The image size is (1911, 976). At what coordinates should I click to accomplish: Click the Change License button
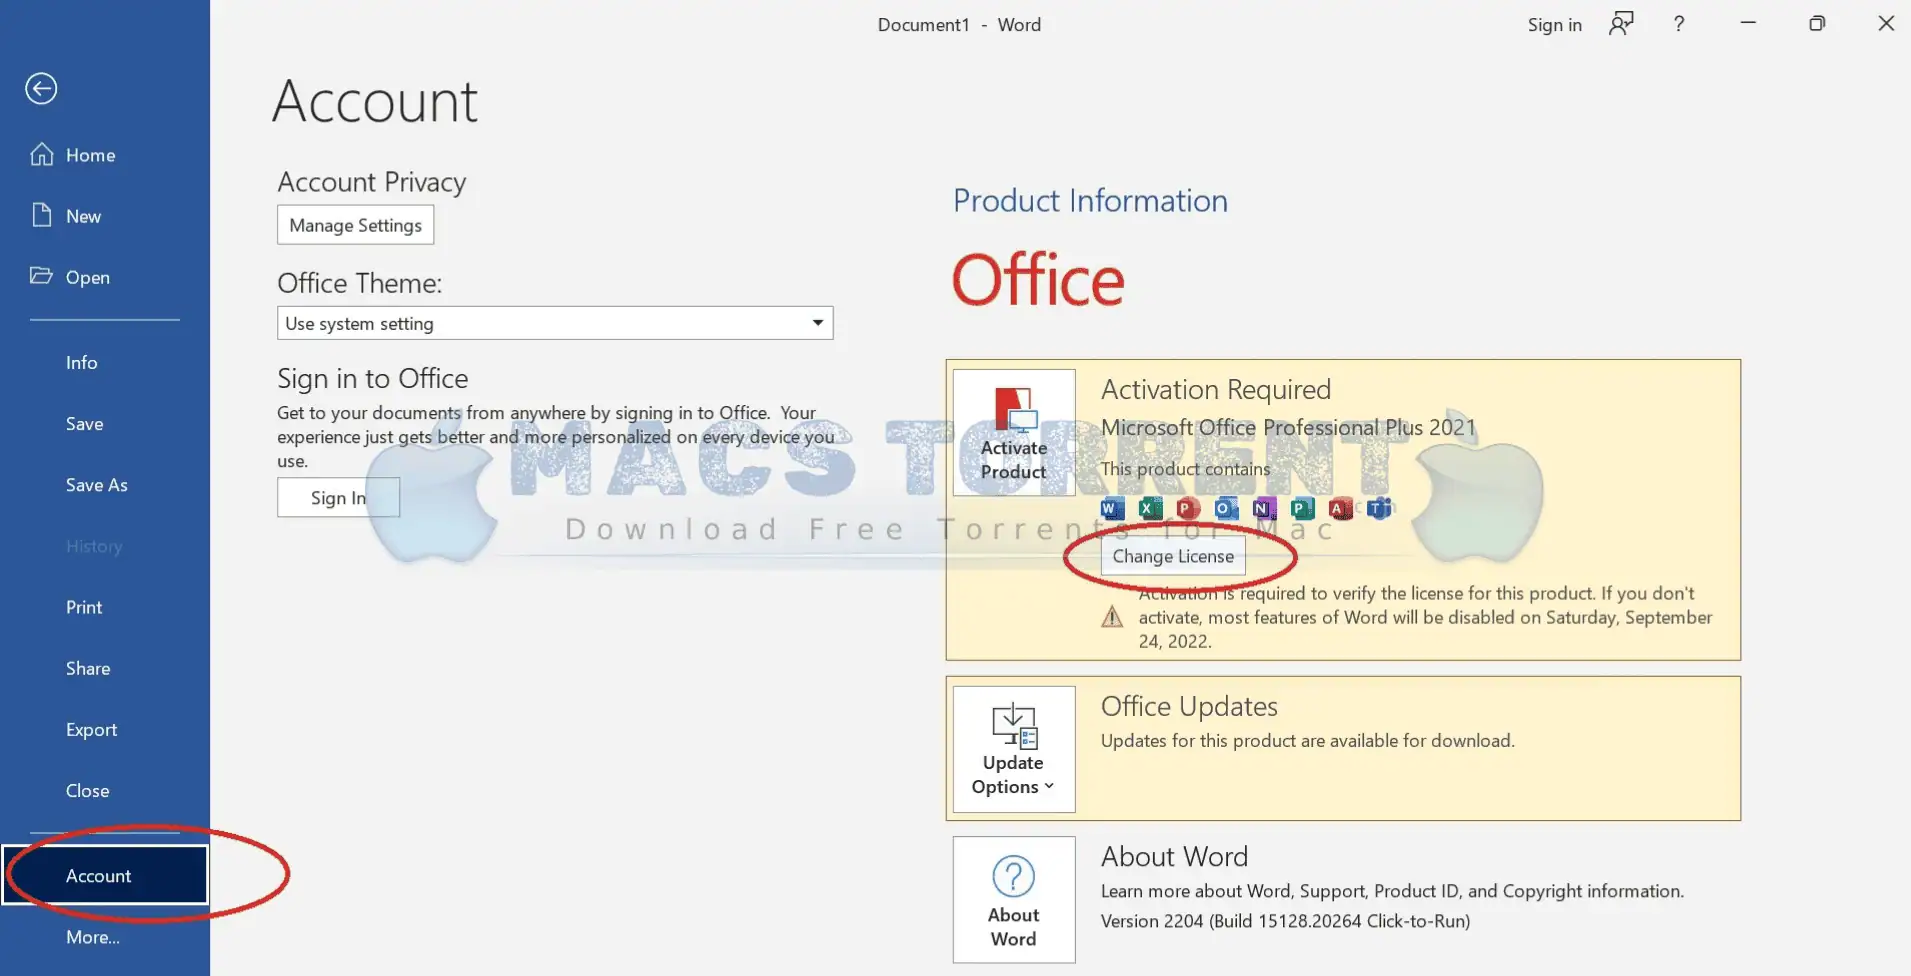pyautogui.click(x=1173, y=556)
